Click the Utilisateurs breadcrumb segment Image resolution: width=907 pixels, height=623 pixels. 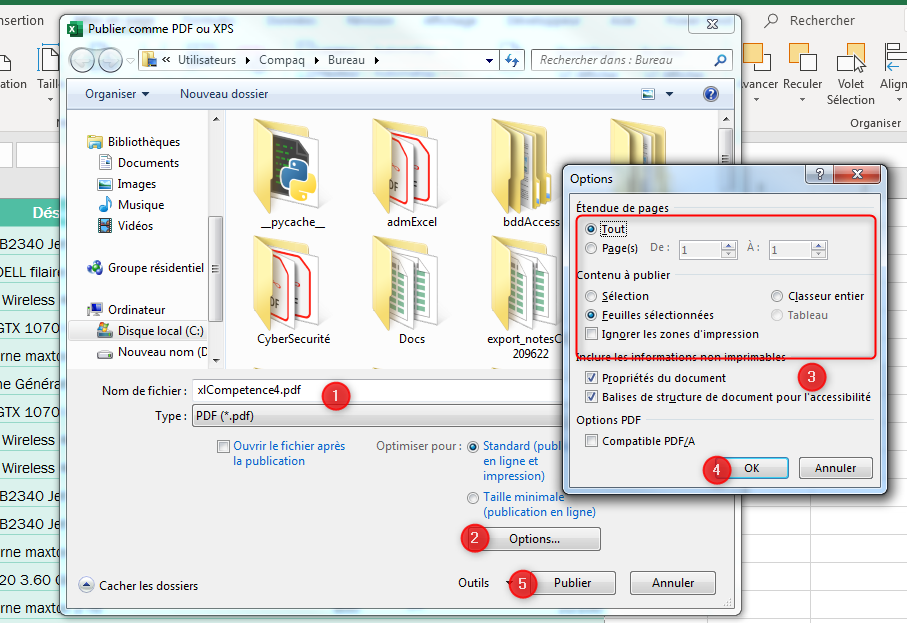207,60
